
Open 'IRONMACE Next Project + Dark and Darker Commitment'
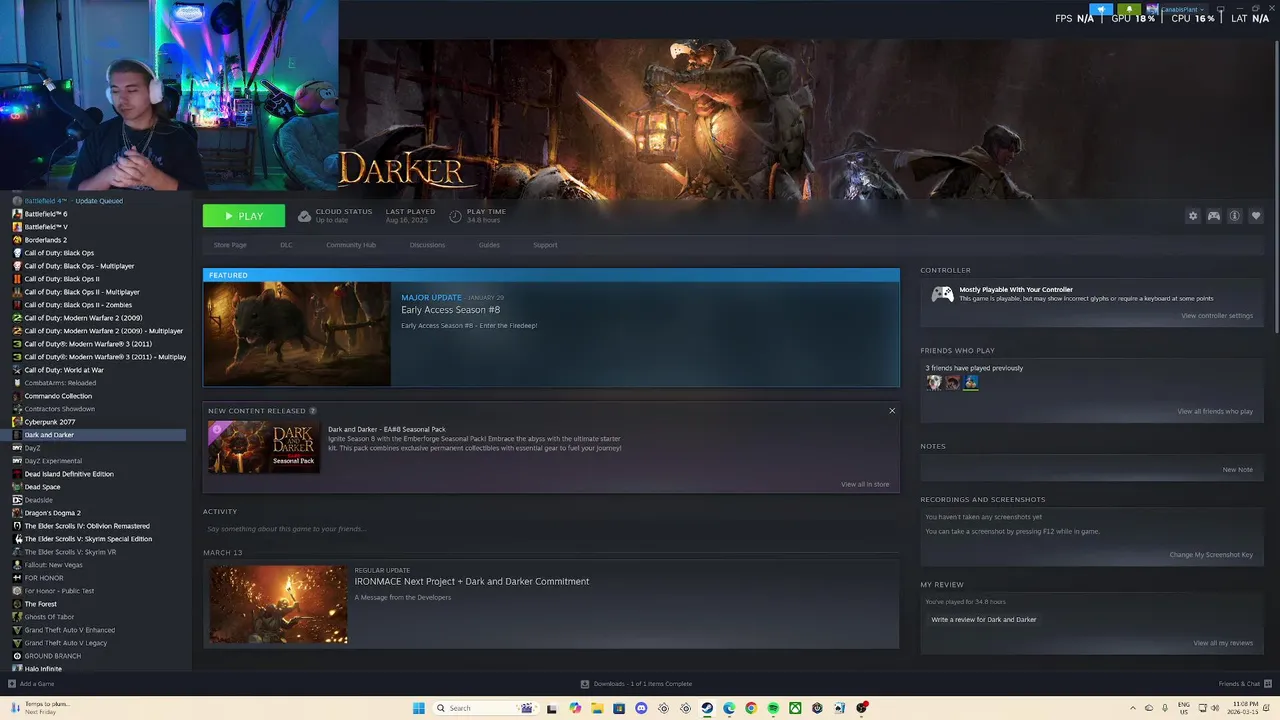pyautogui.click(x=472, y=581)
